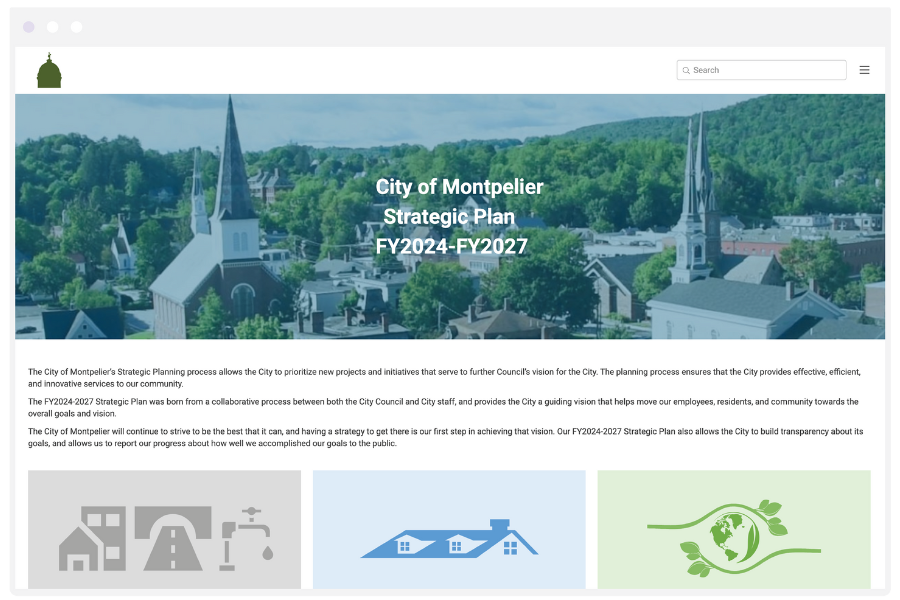Viewport: 900px width, 600px height.
Task: Click paragraph starting 'The FY2024-2027 Strategic Plan was born'
Action: click(443, 408)
